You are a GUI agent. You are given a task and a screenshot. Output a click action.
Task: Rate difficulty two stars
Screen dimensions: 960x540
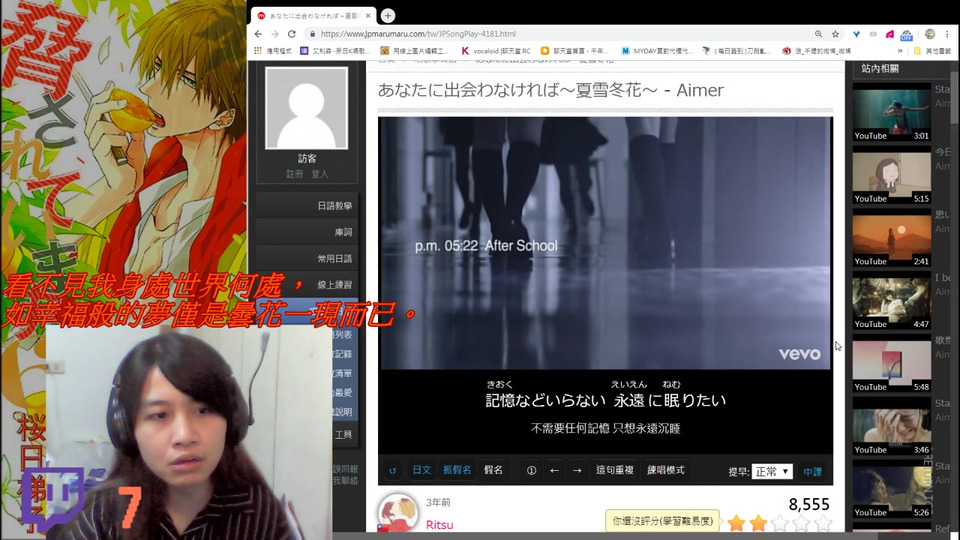[x=758, y=522]
